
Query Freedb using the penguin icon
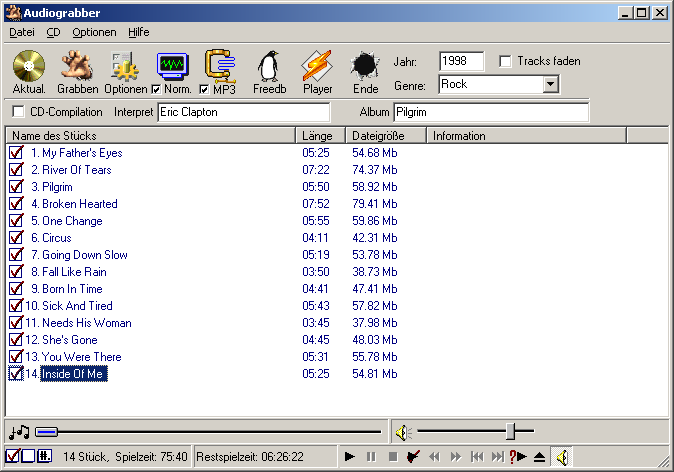coord(270,72)
